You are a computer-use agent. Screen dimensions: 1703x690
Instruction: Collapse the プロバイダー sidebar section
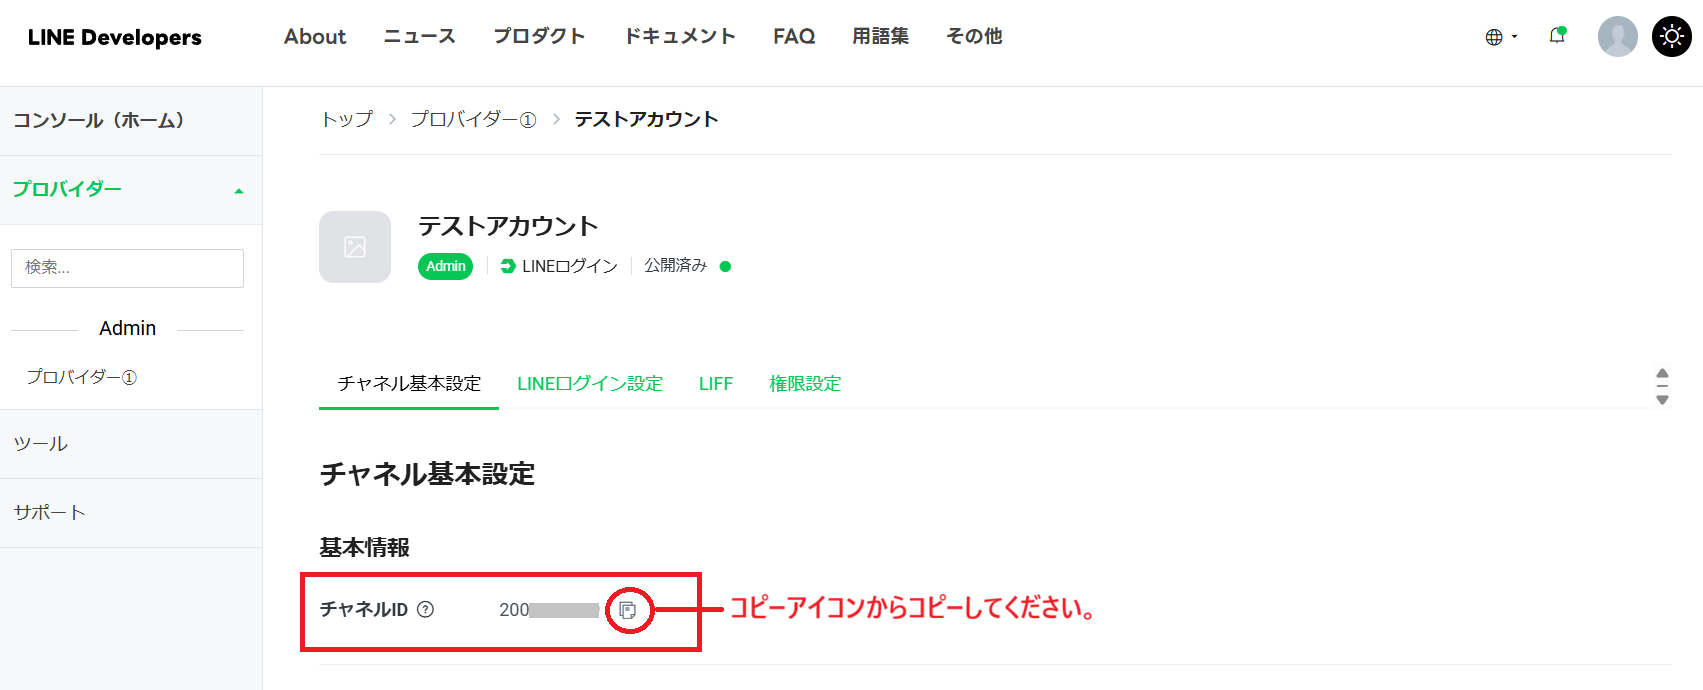coord(238,190)
